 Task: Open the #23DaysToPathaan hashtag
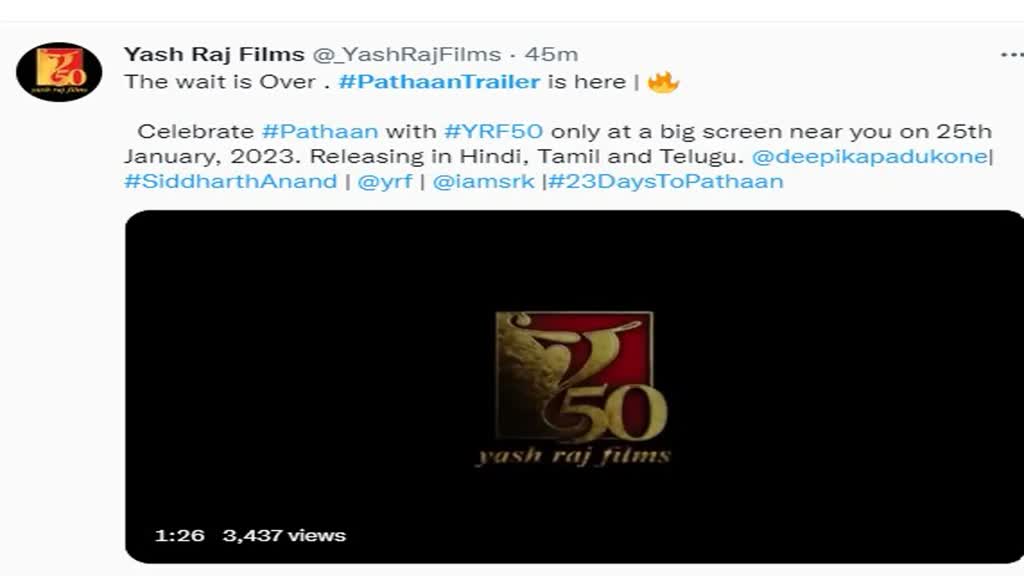[x=665, y=181]
